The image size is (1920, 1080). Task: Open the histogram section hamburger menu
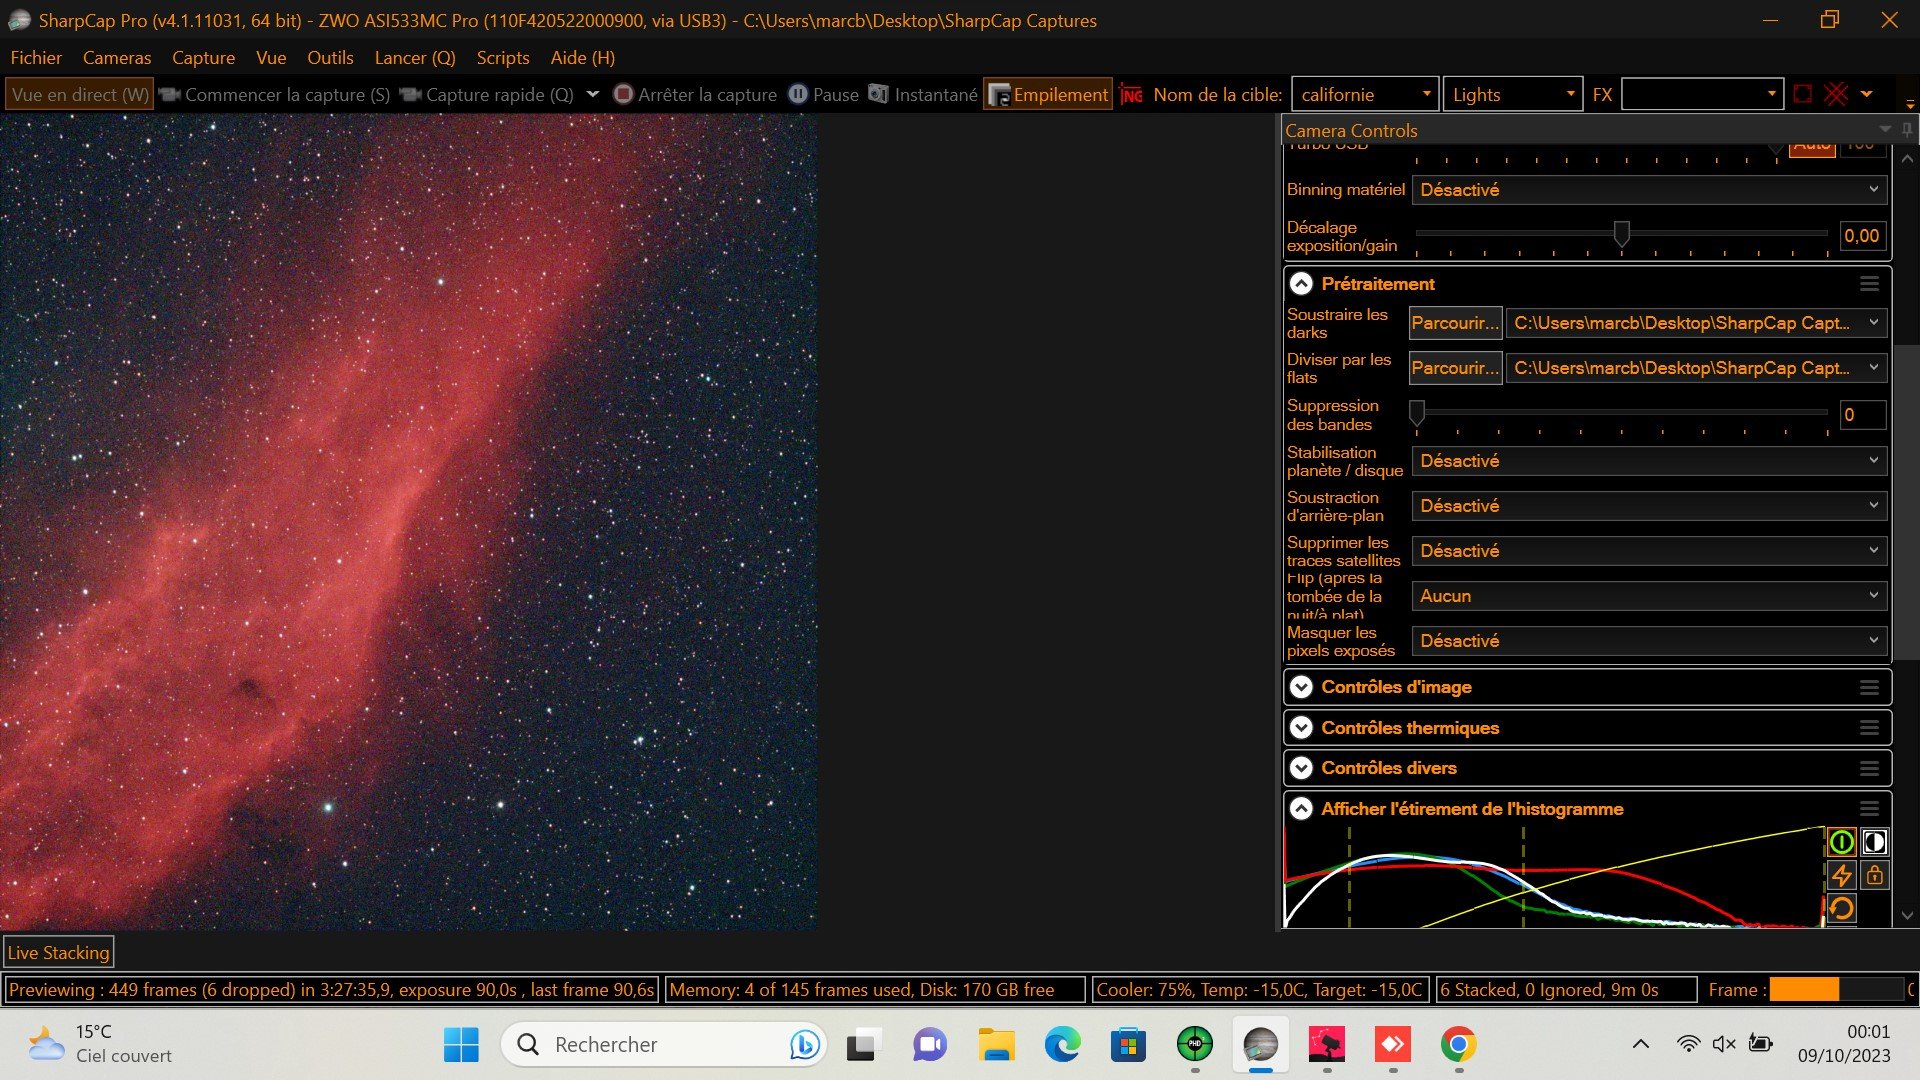click(x=1869, y=809)
